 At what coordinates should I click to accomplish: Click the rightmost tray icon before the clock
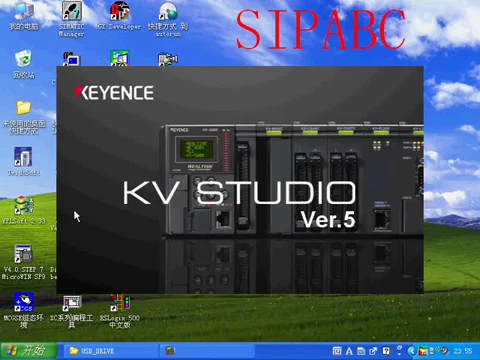pyautogui.click(x=445, y=351)
